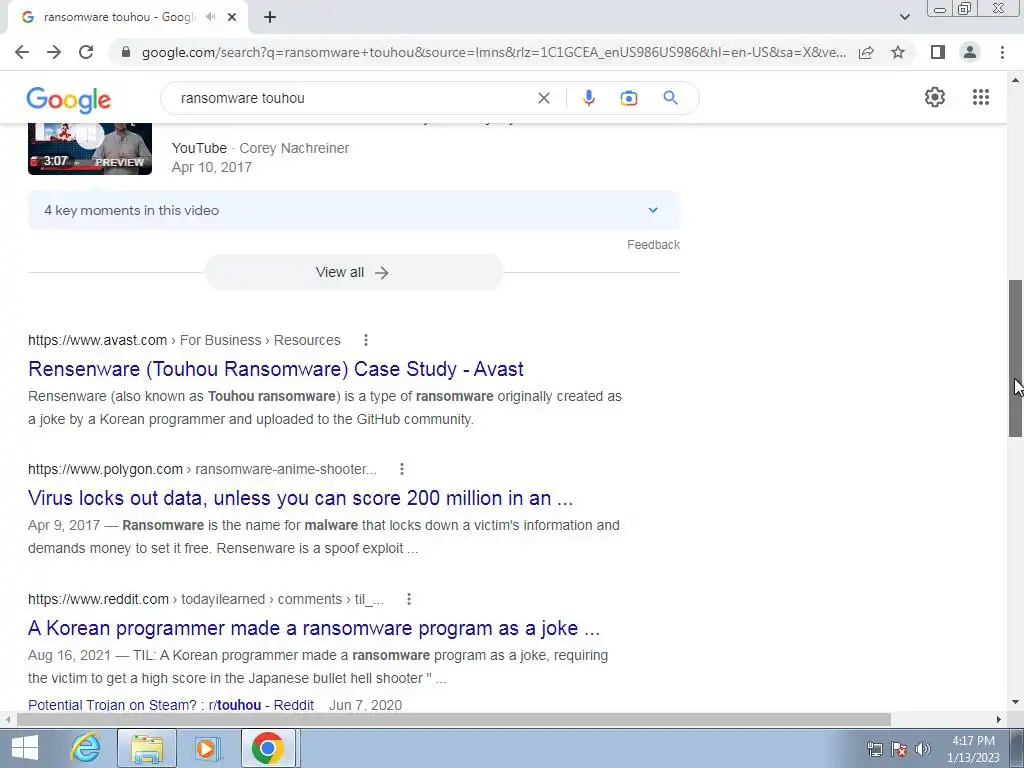Open File Explorer from the taskbar
The height and width of the screenshot is (768, 1024).
[x=147, y=748]
